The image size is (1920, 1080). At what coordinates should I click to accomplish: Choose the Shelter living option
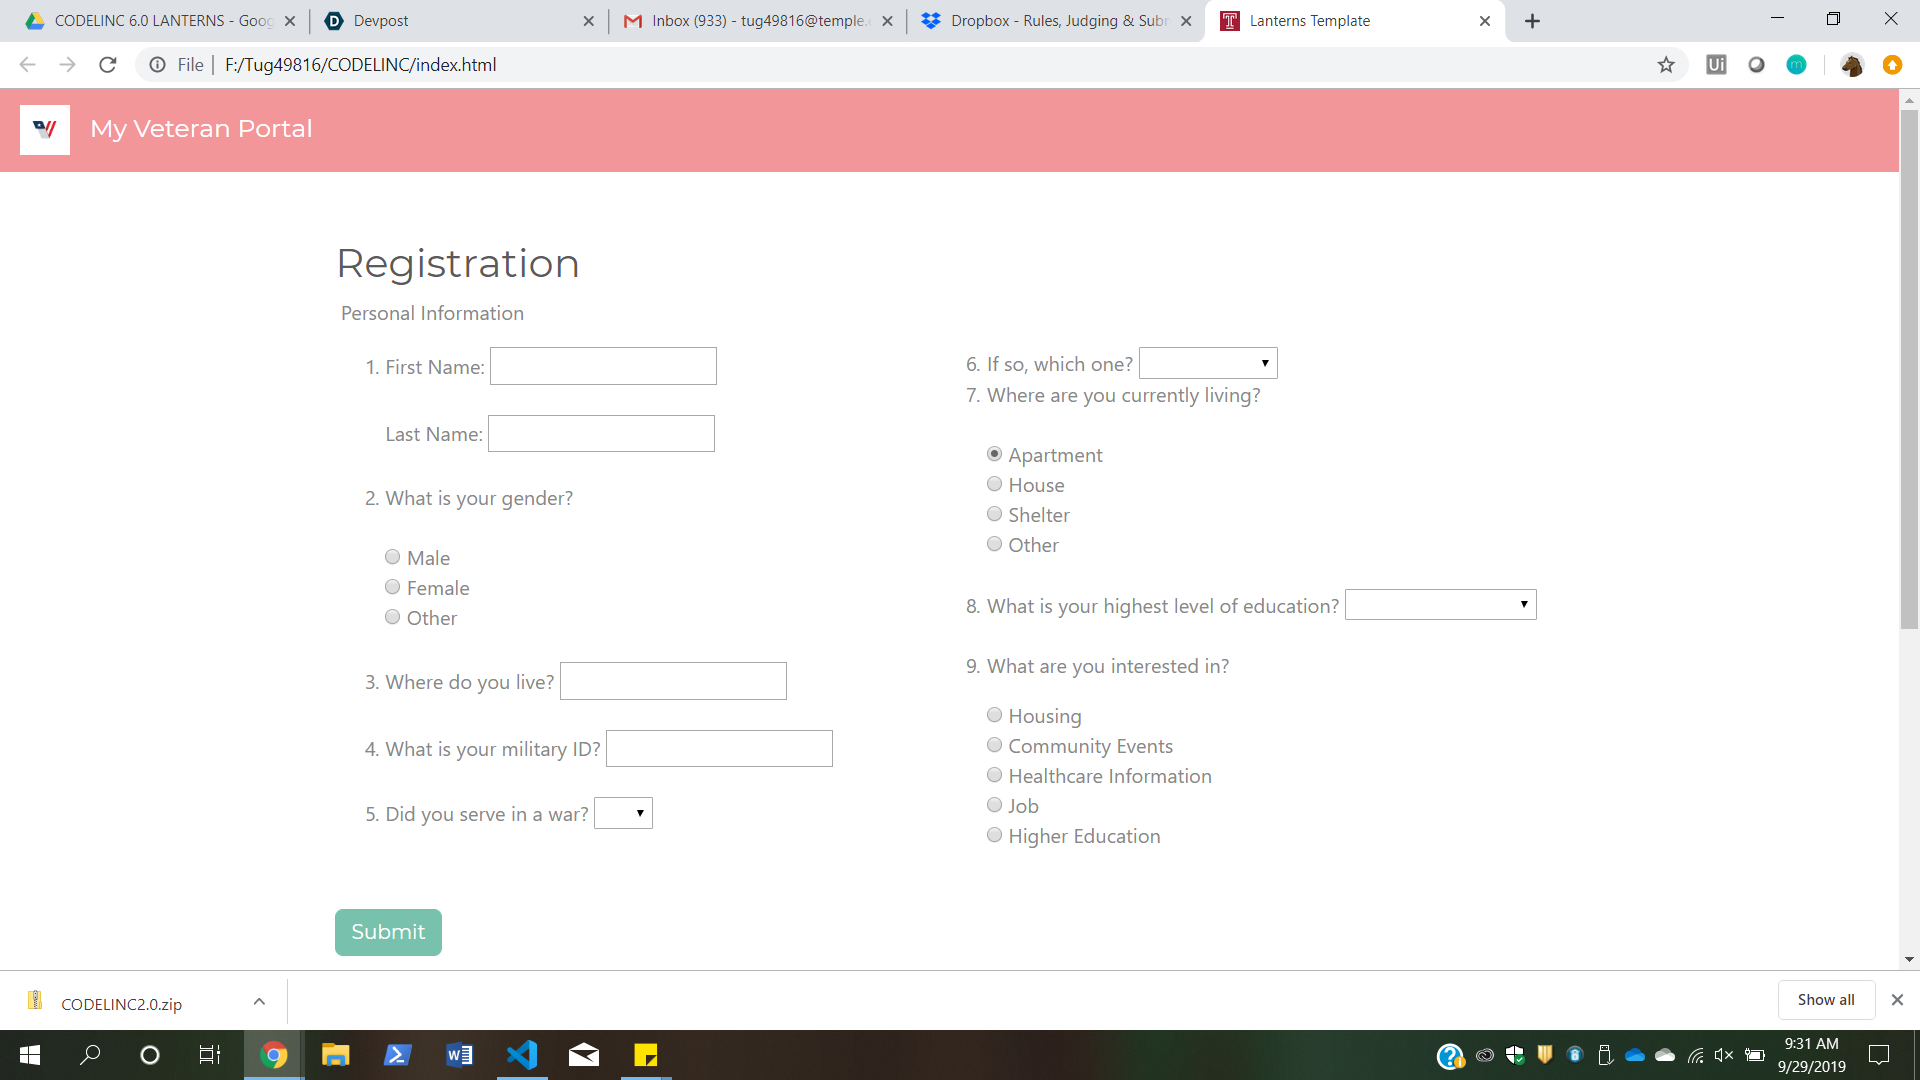(995, 514)
